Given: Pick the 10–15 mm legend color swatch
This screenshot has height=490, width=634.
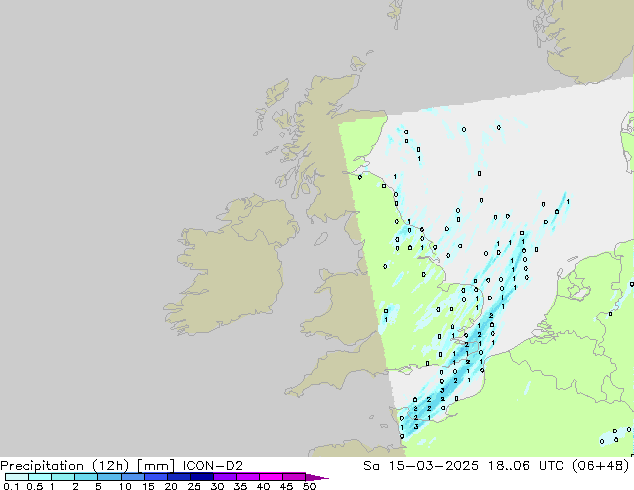Looking at the screenshot, I should tap(132, 477).
